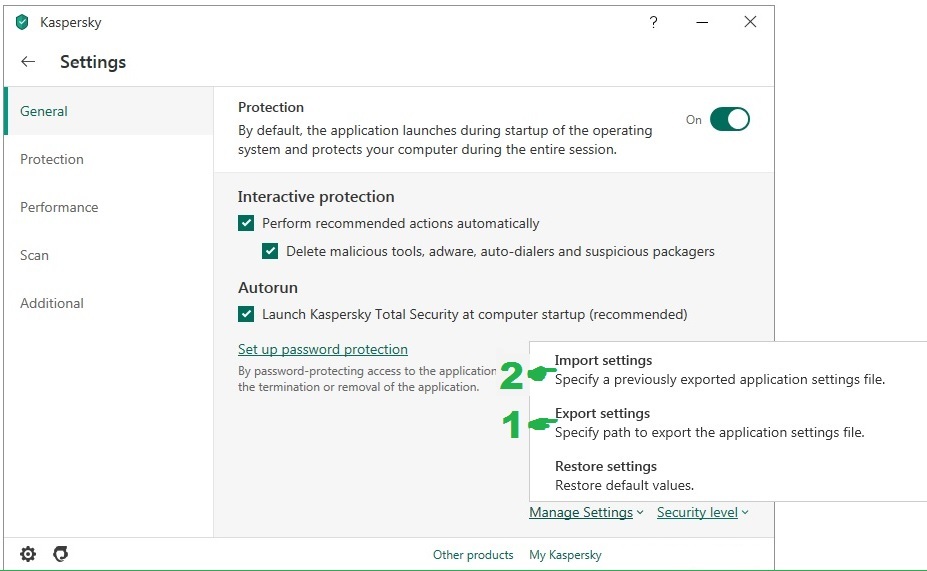927x571 pixels.
Task: Click the Kaspersky shield logo icon
Action: [x=22, y=22]
